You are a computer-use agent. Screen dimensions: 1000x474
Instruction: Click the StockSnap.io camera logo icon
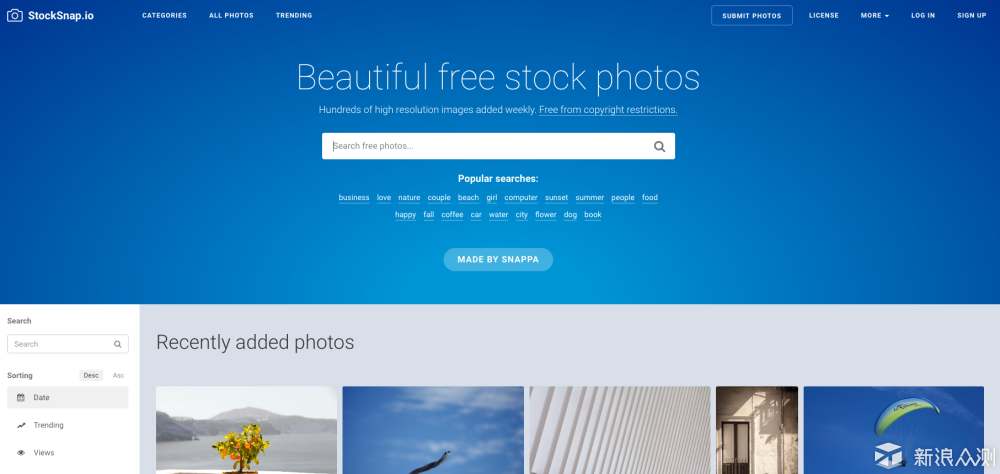[15, 15]
